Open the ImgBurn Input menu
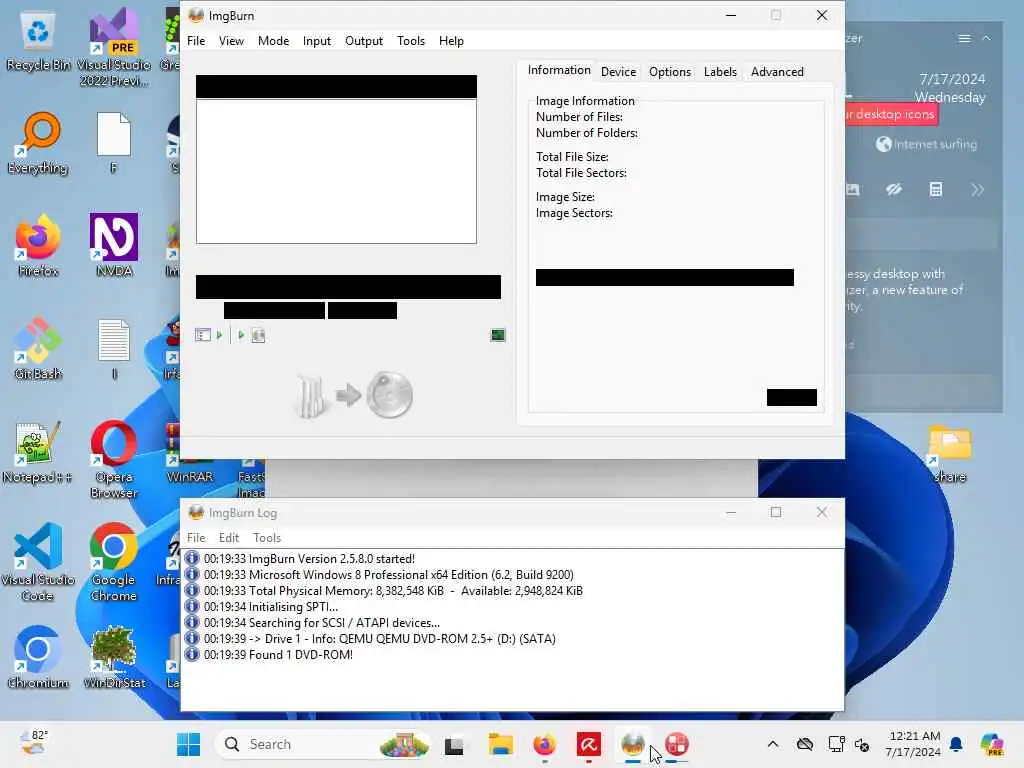The height and width of the screenshot is (768, 1024). [317, 40]
